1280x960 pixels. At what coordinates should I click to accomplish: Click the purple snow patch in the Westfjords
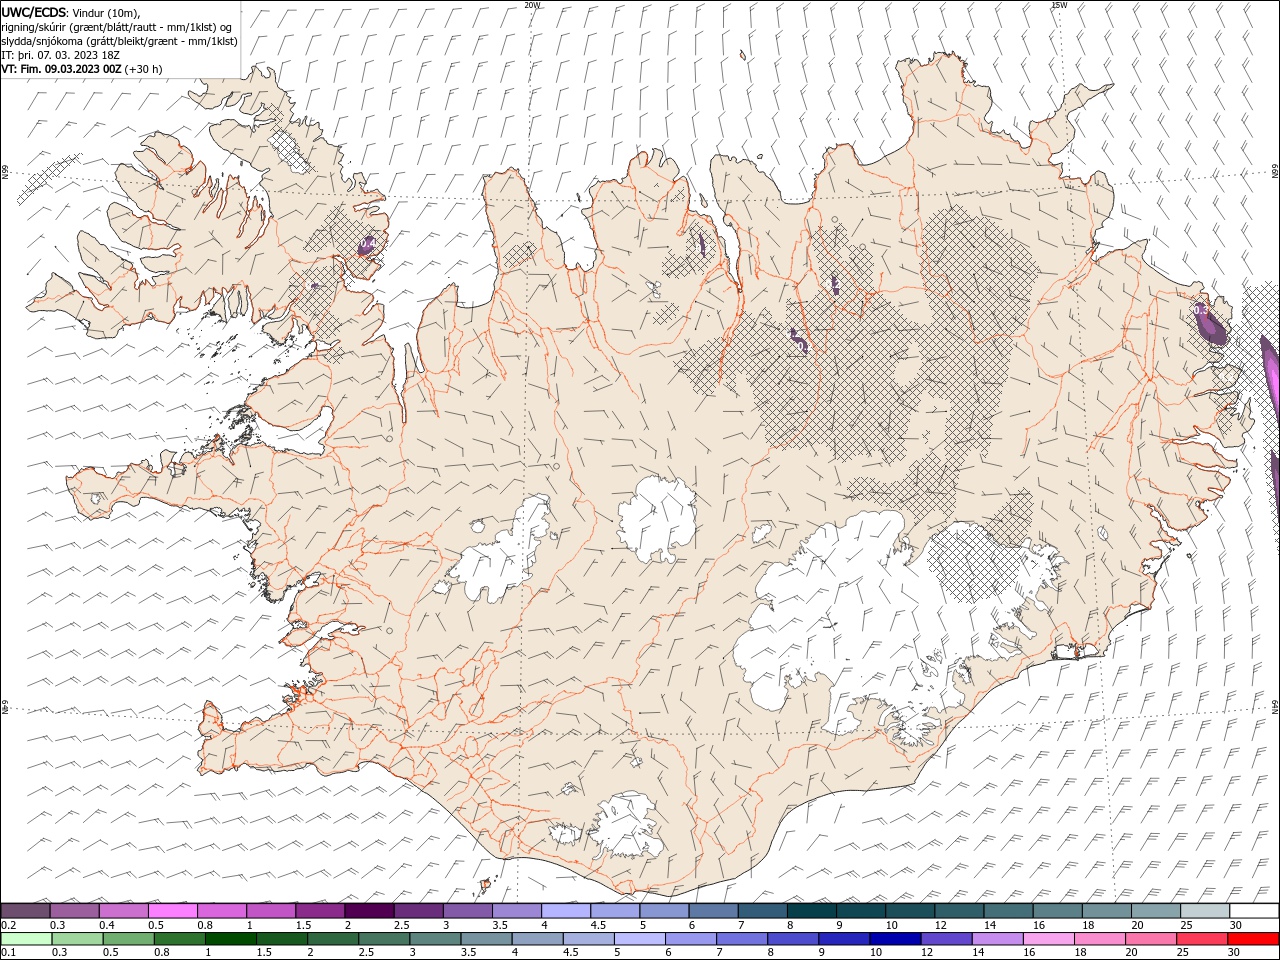point(368,245)
